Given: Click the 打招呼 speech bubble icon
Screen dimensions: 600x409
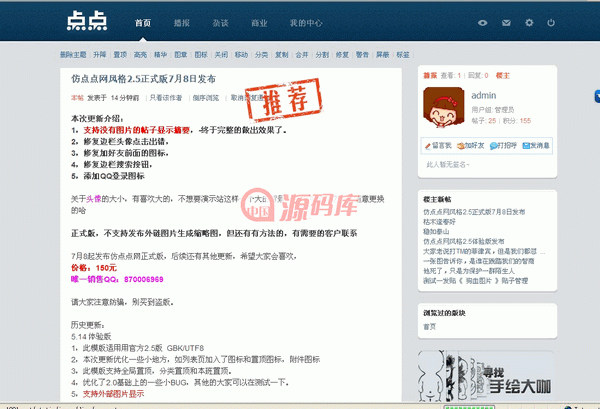Looking at the screenshot, I should (x=493, y=146).
